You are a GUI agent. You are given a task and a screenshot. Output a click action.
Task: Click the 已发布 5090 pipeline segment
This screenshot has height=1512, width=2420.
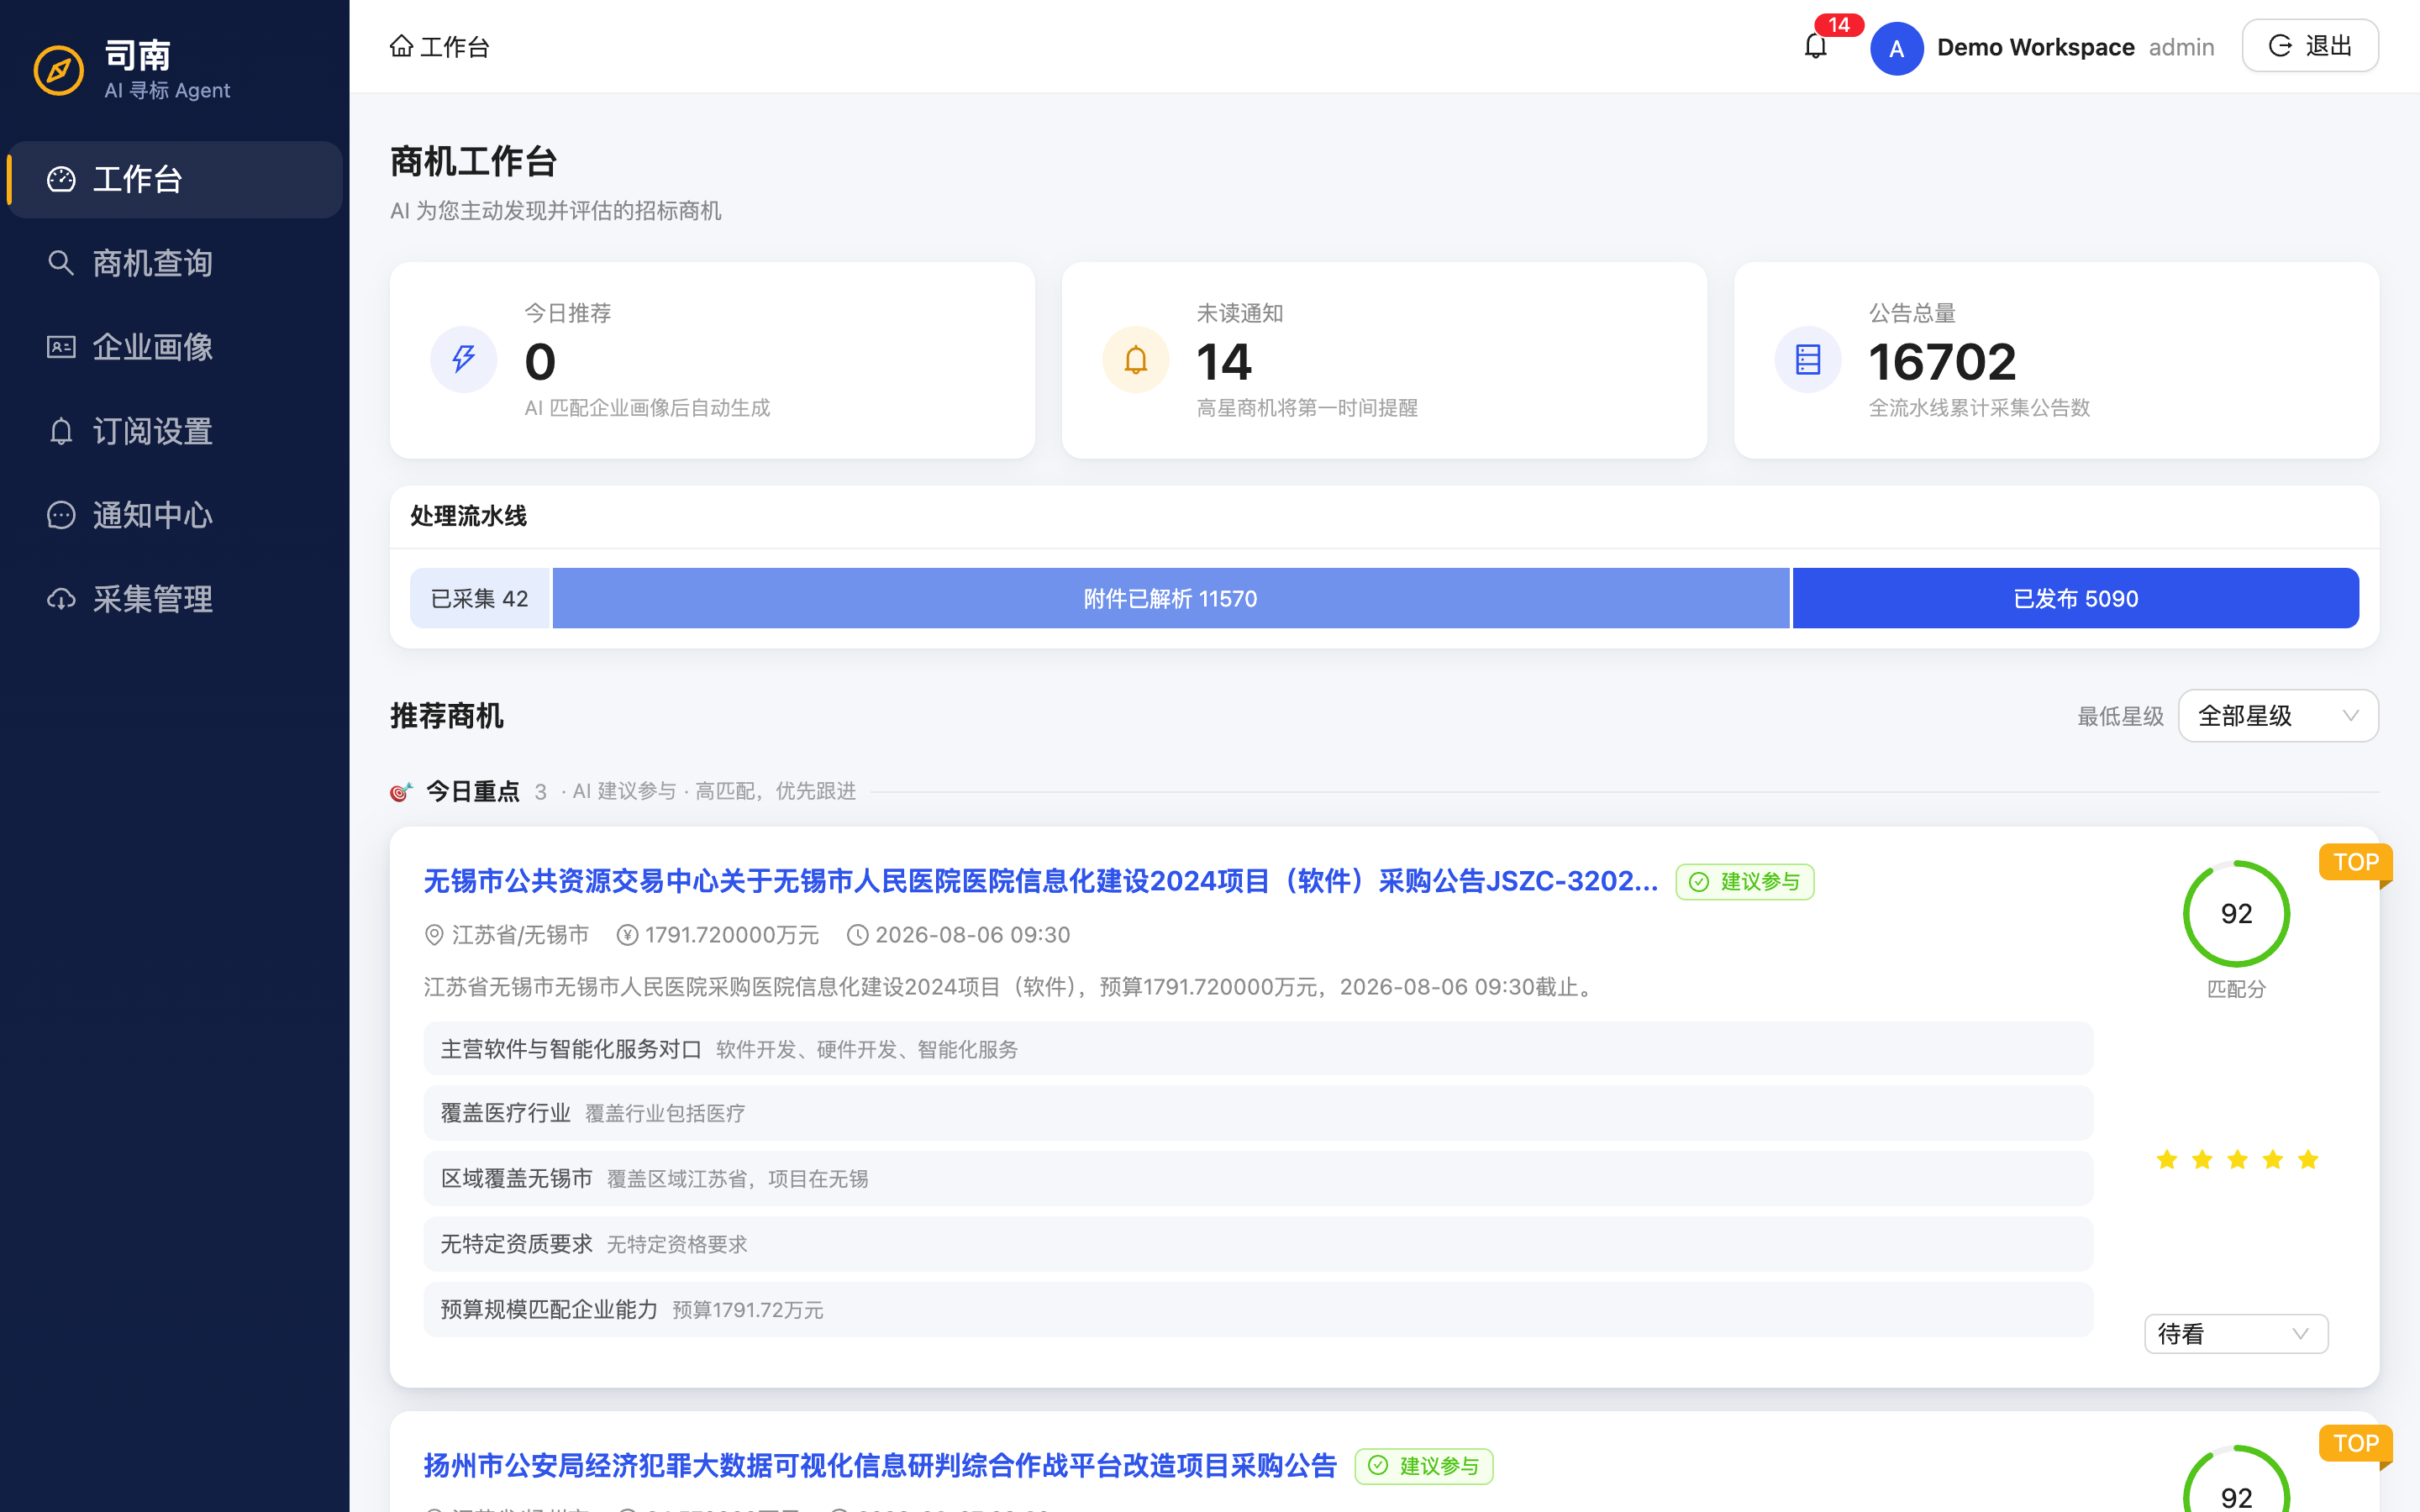(2076, 598)
